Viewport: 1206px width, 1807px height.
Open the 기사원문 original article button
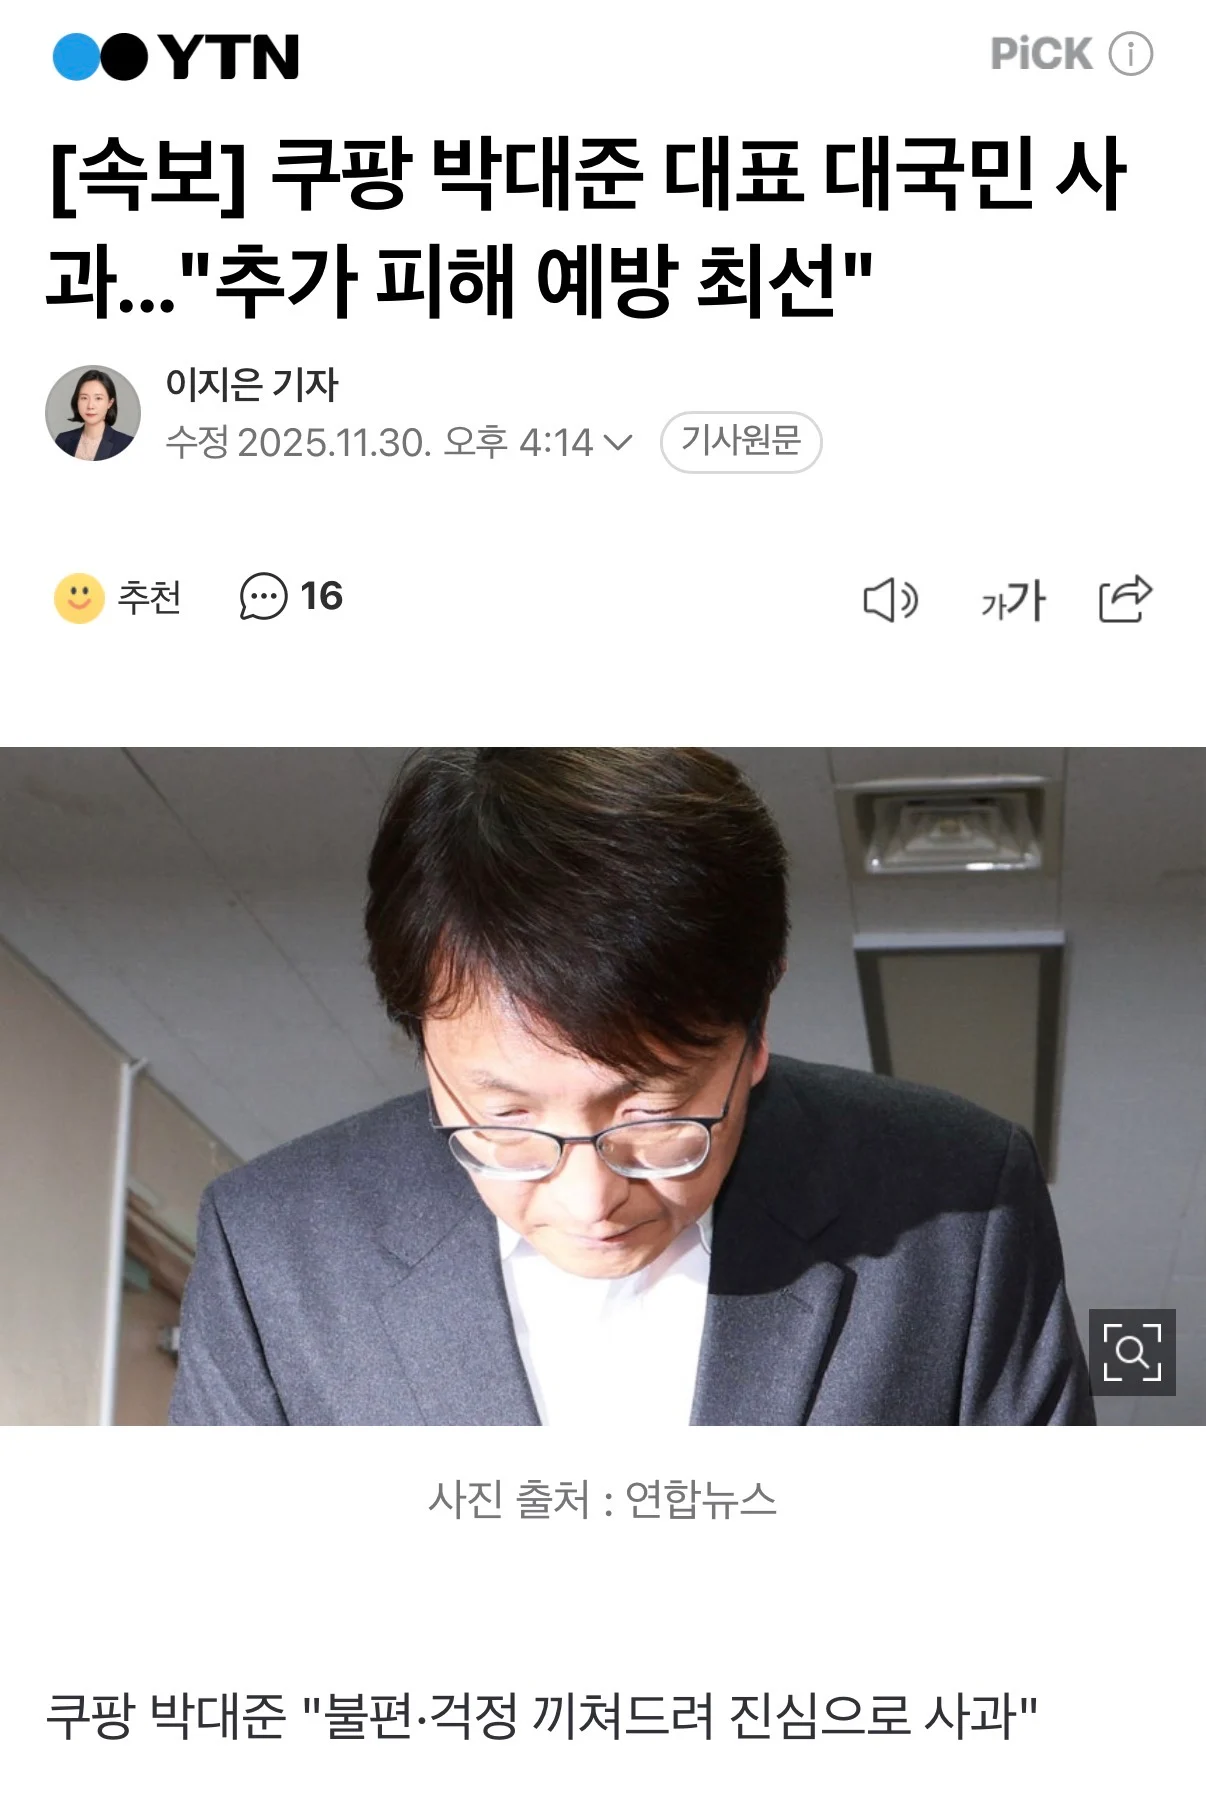click(741, 441)
